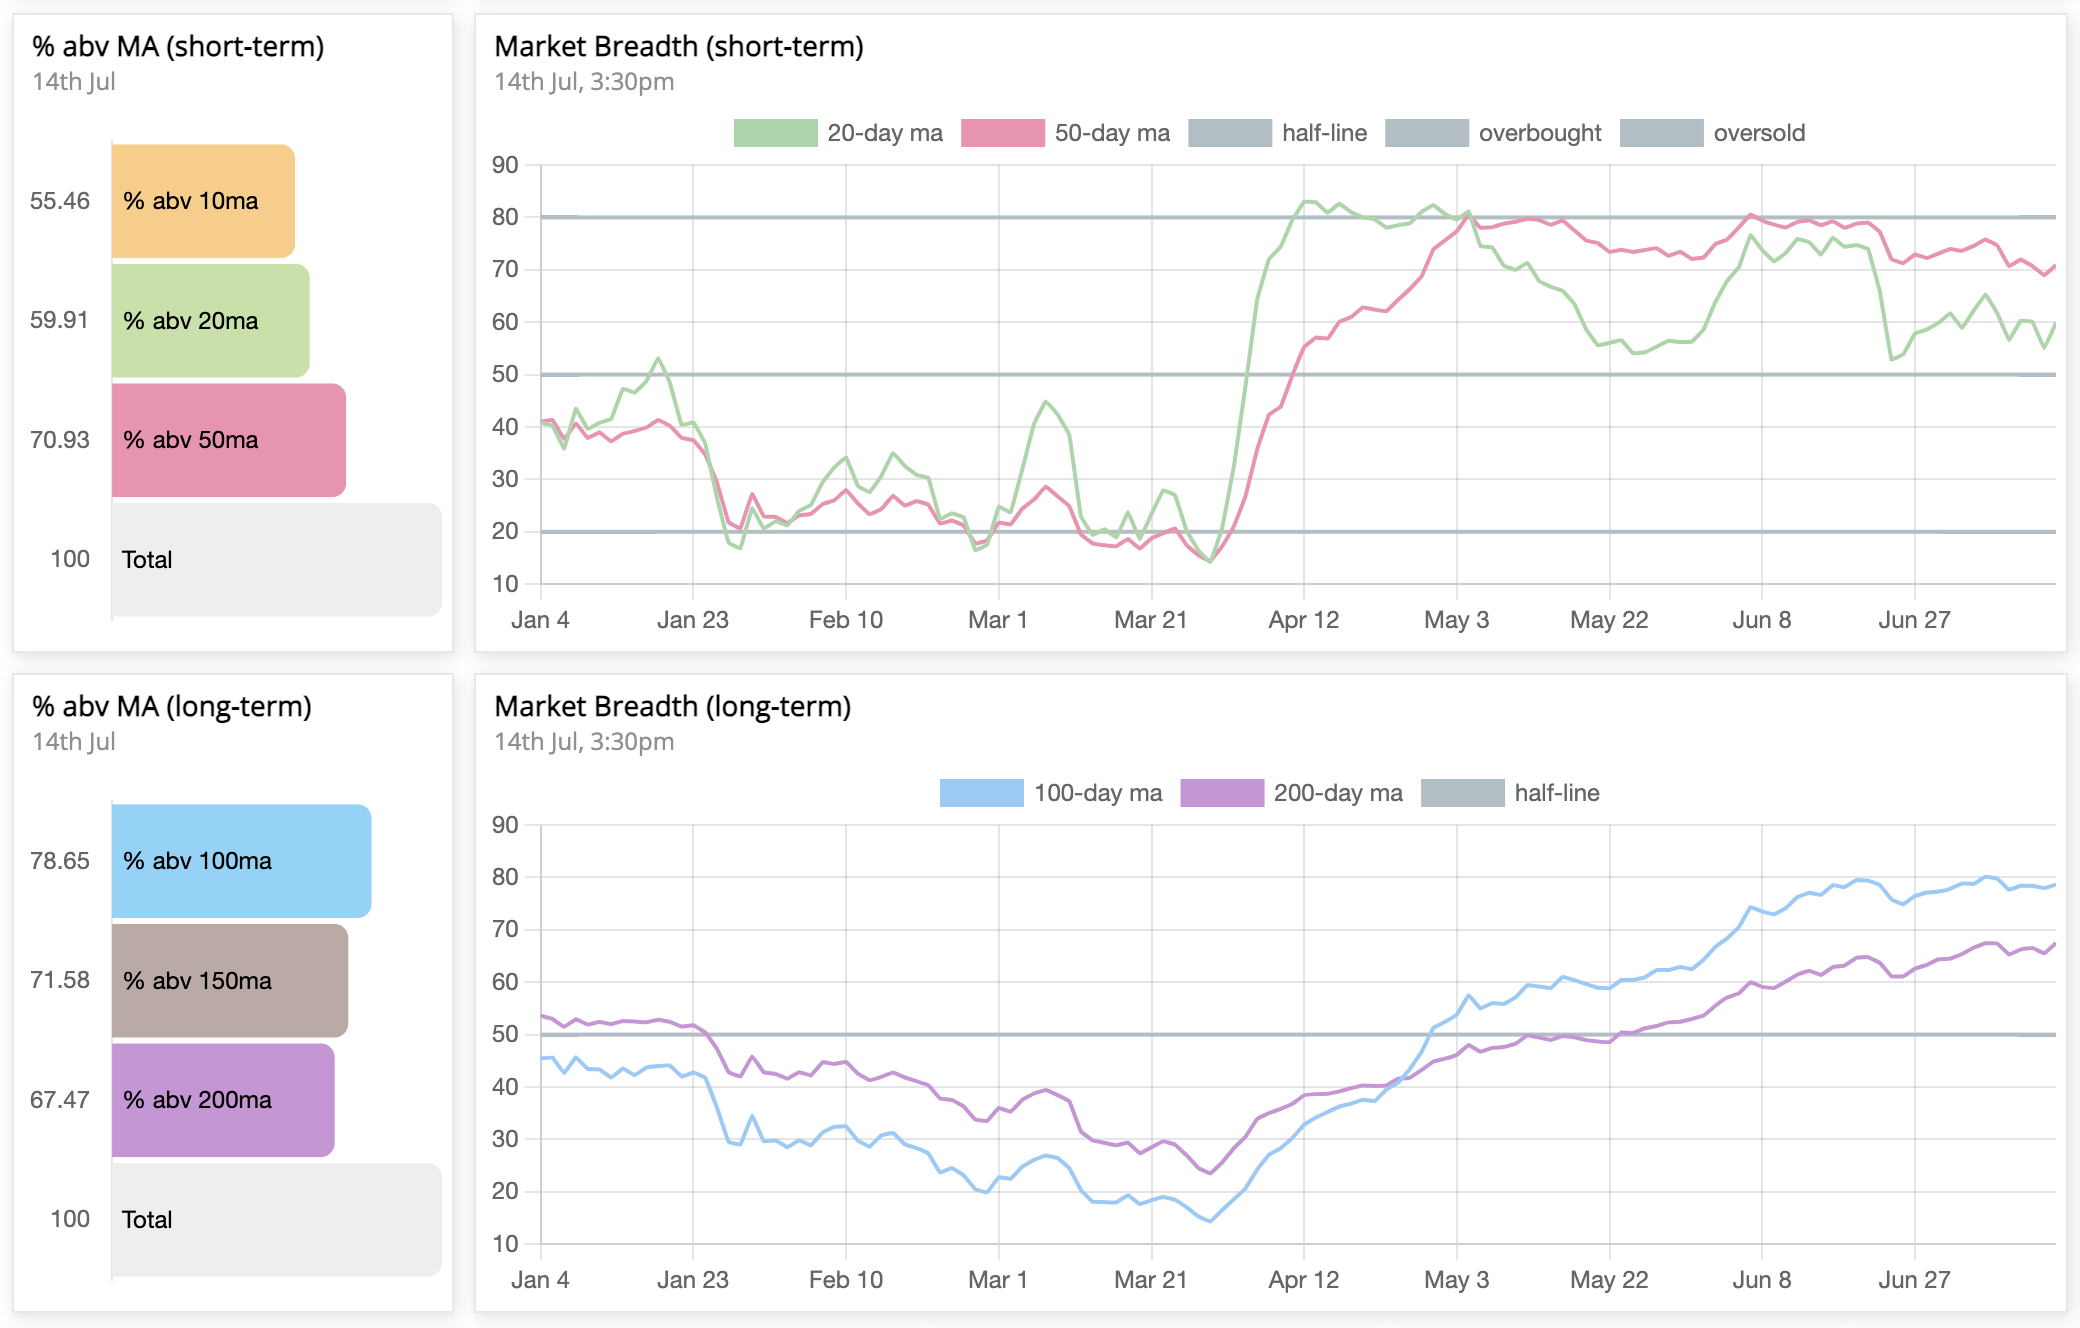The height and width of the screenshot is (1328, 2080).
Task: Click the long-term Total bar
Action: click(276, 1220)
